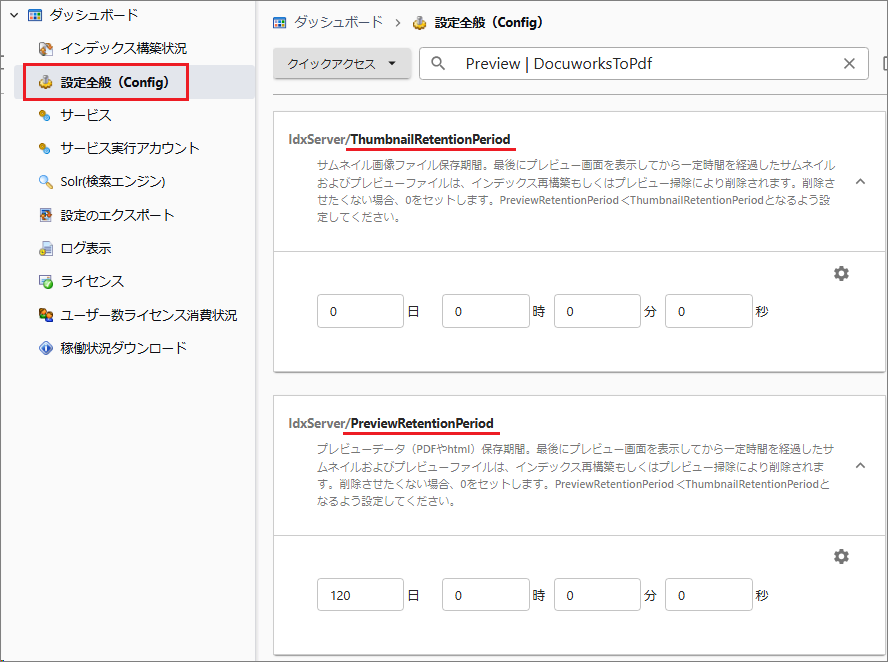888x662 pixels.
Task: Open サービス実行アカウント page
Action: [x=129, y=148]
